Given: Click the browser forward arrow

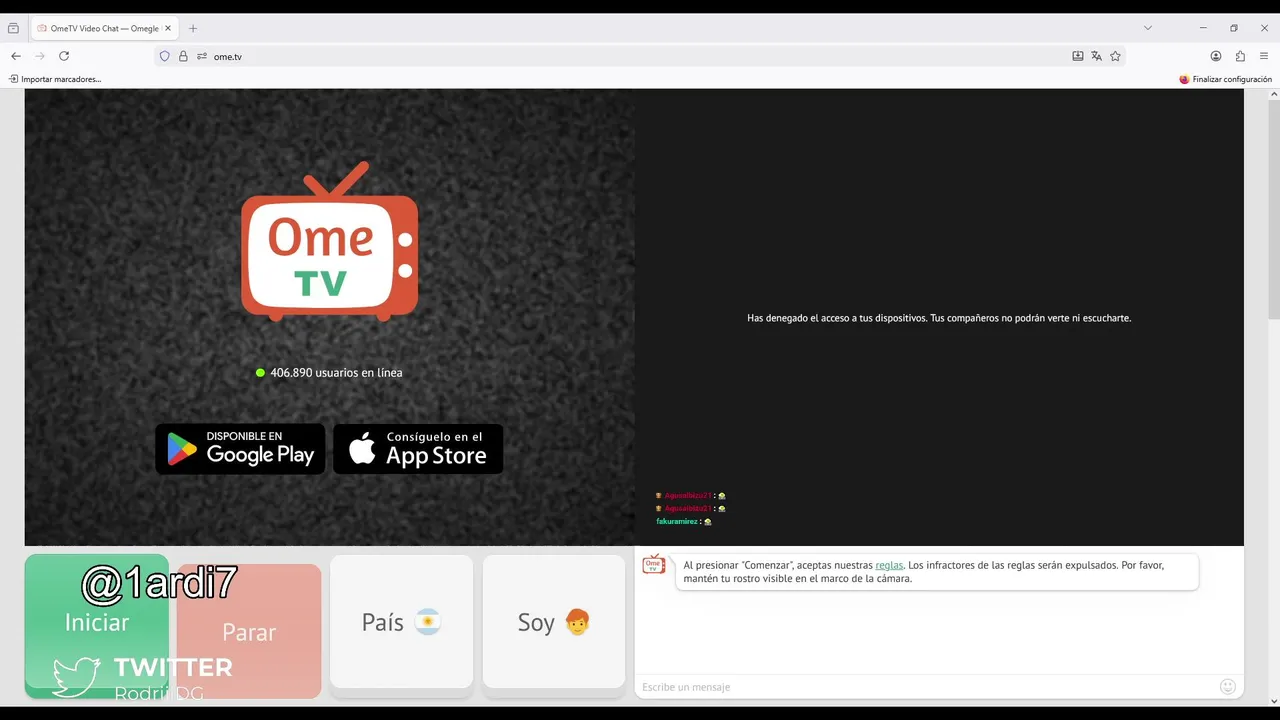Looking at the screenshot, I should coord(40,56).
